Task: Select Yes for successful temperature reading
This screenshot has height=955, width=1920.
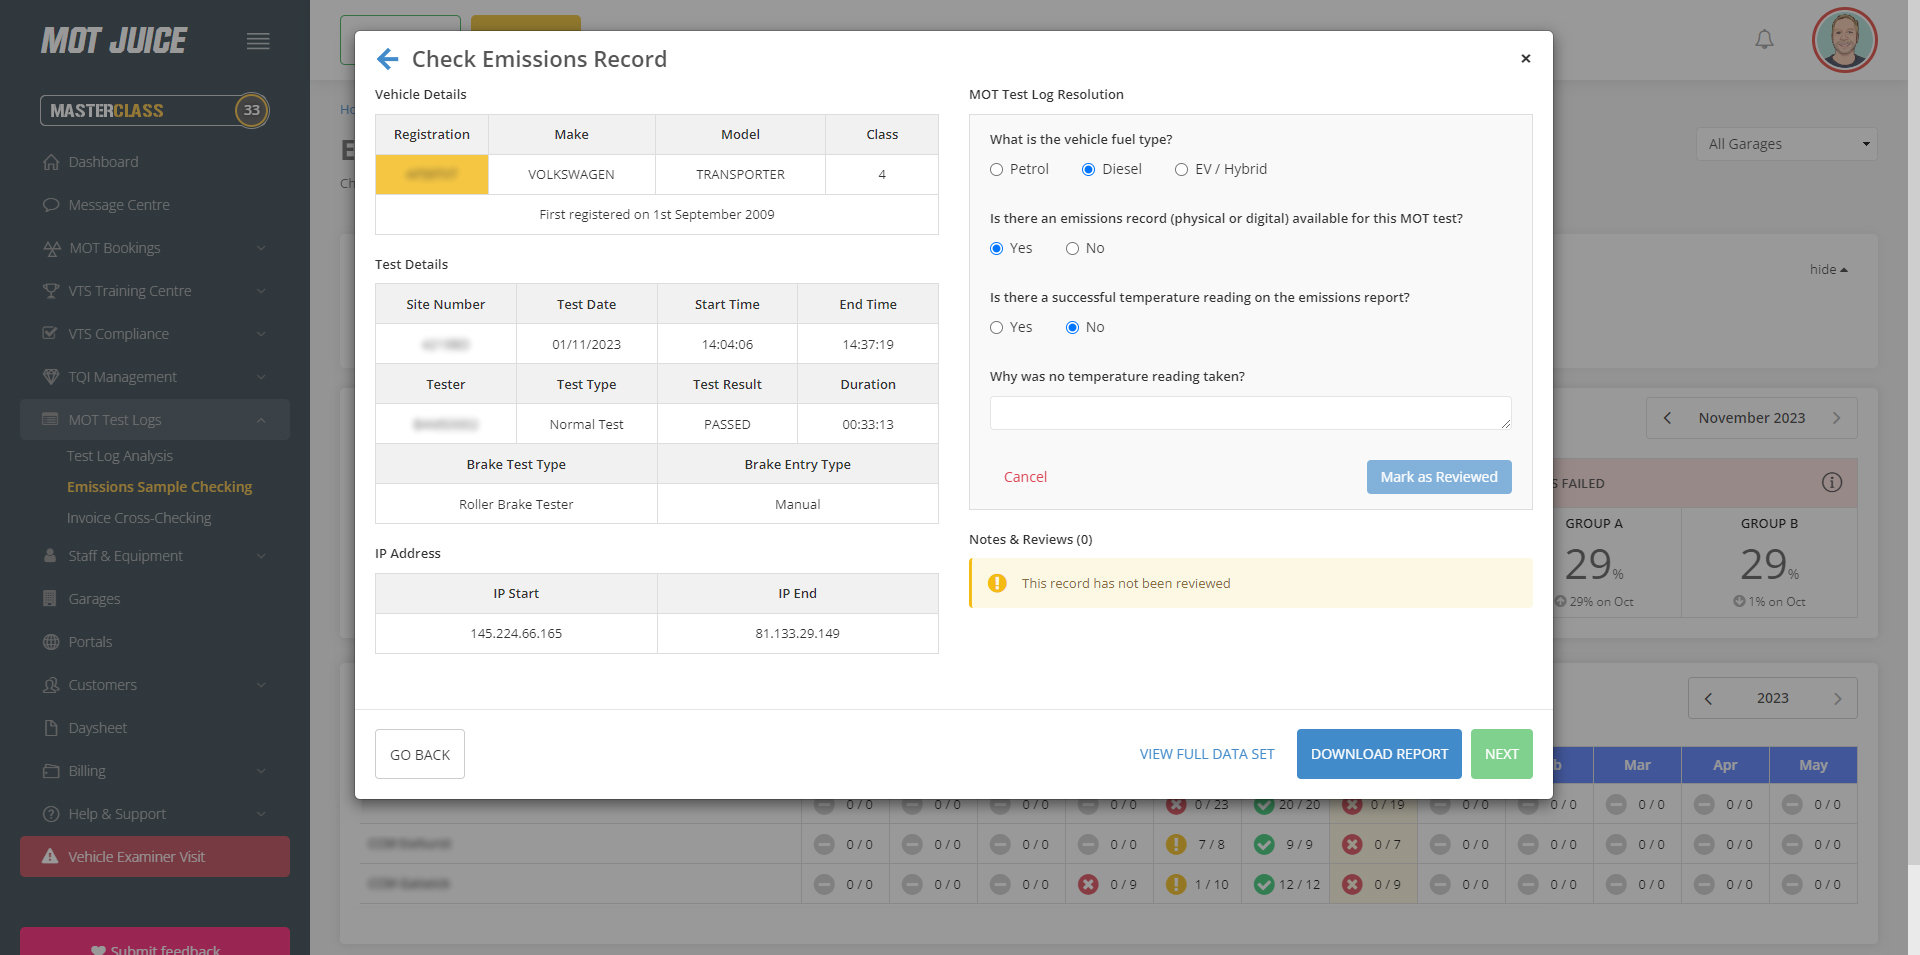Action: coord(997,328)
